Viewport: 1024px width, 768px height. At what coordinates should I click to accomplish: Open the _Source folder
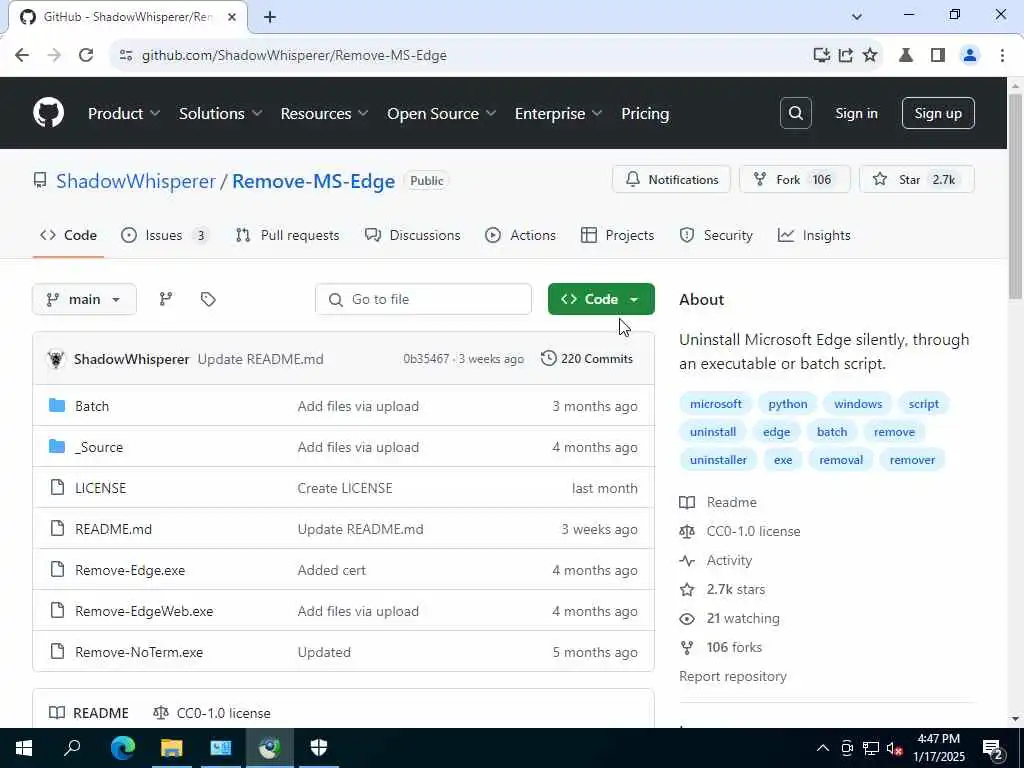coord(99,447)
